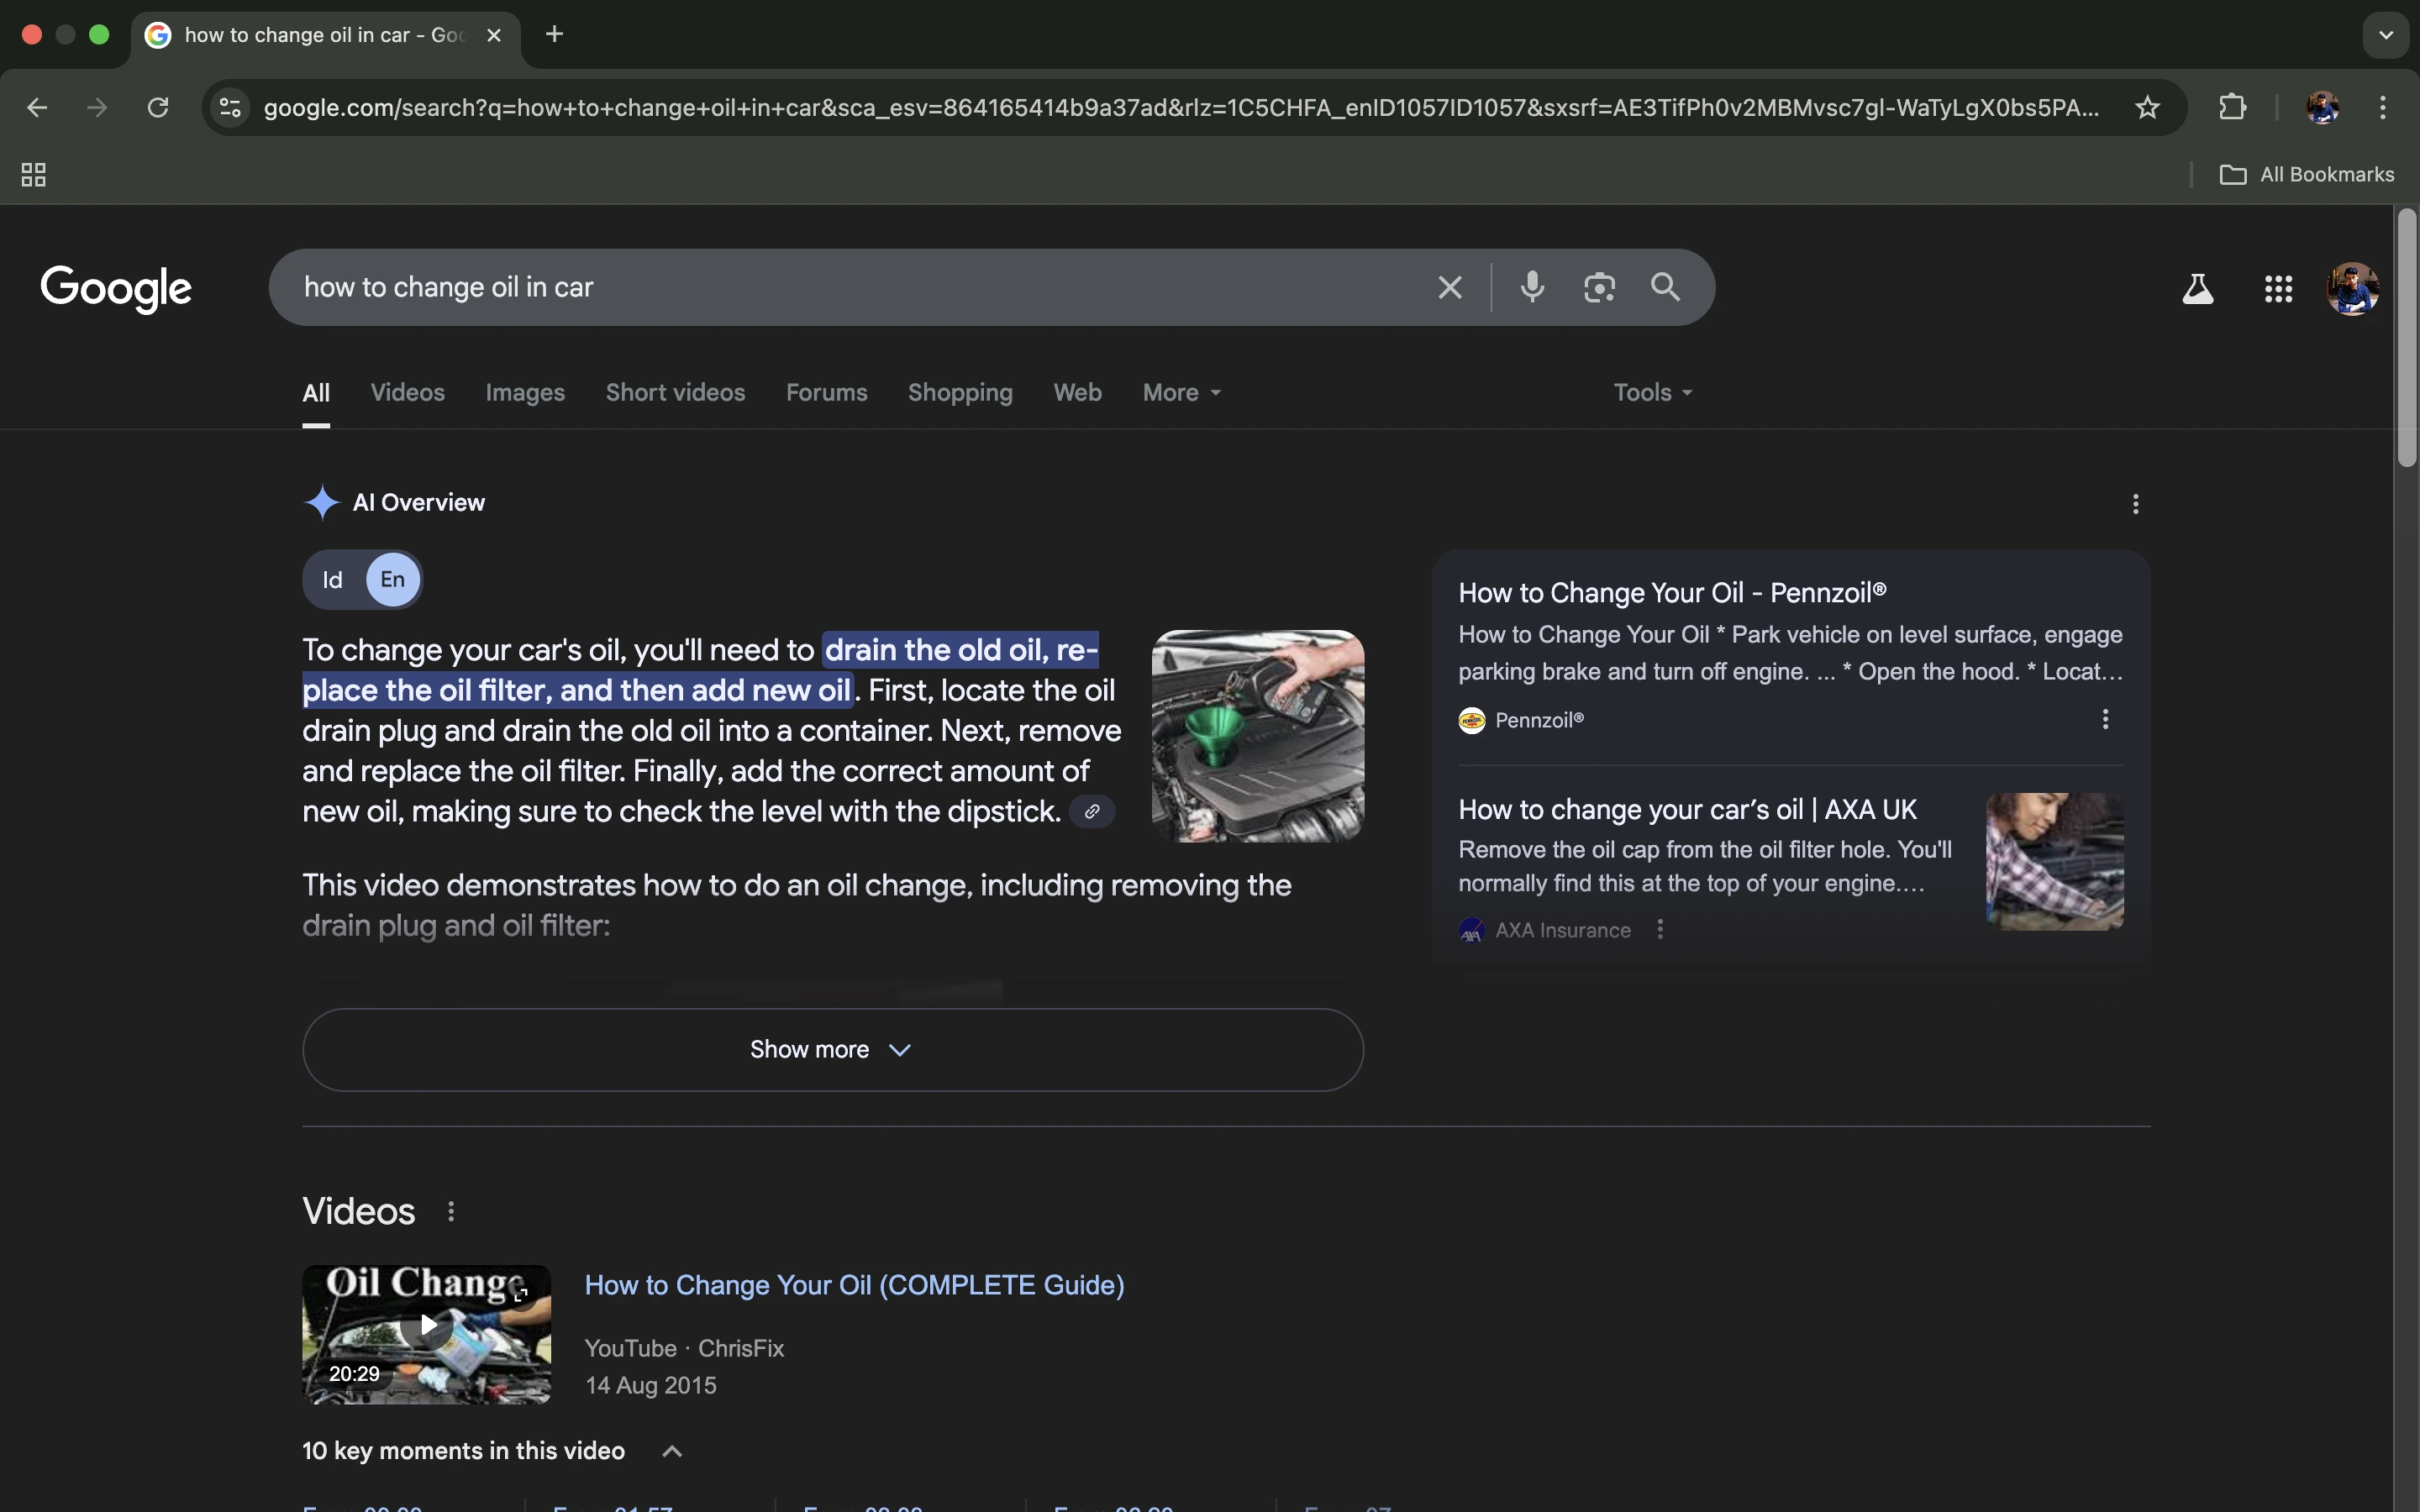Start voice search with the microphone
2420x1512 pixels.
1531,287
